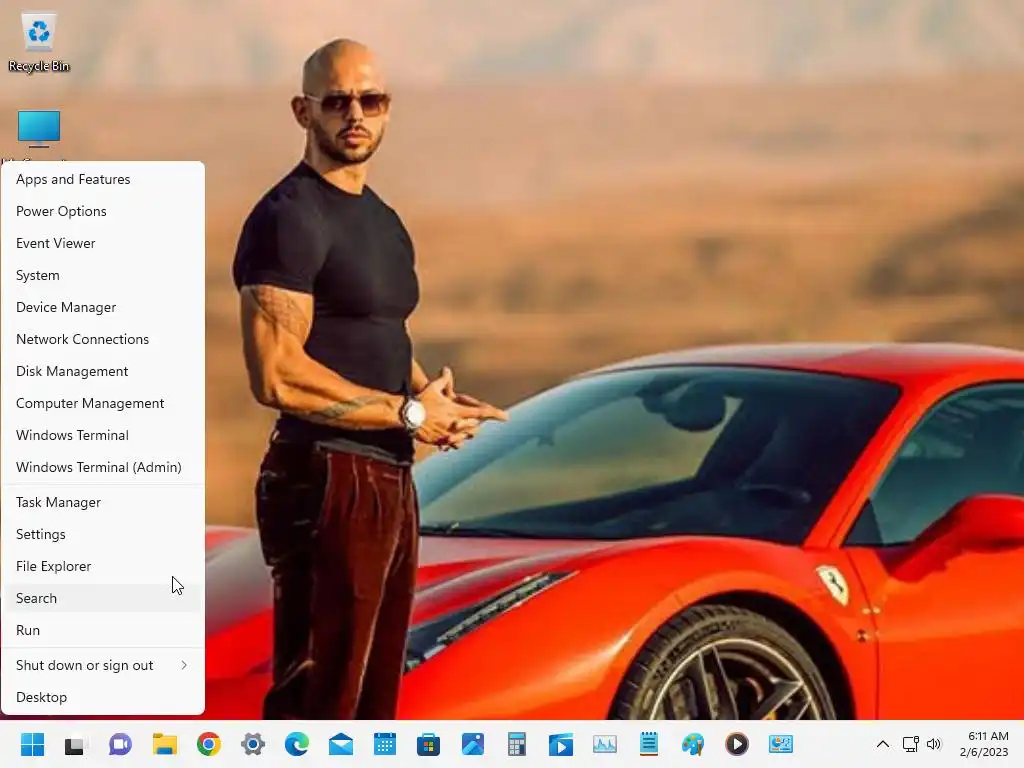Launch Windows Terminal (Admin)
The width and height of the screenshot is (1024, 768).
(103, 467)
